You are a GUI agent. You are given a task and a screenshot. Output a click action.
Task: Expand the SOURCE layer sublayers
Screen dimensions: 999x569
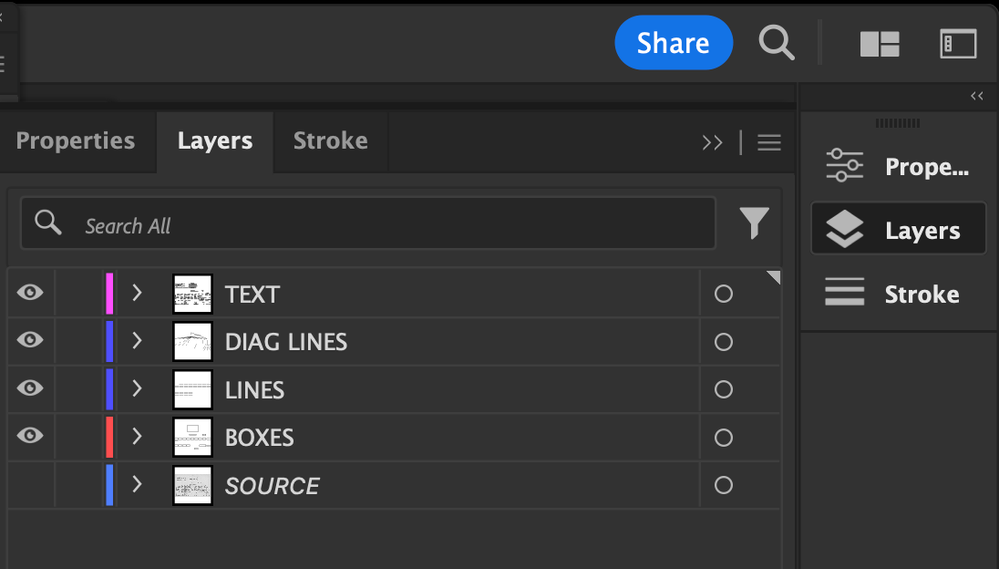click(137, 485)
